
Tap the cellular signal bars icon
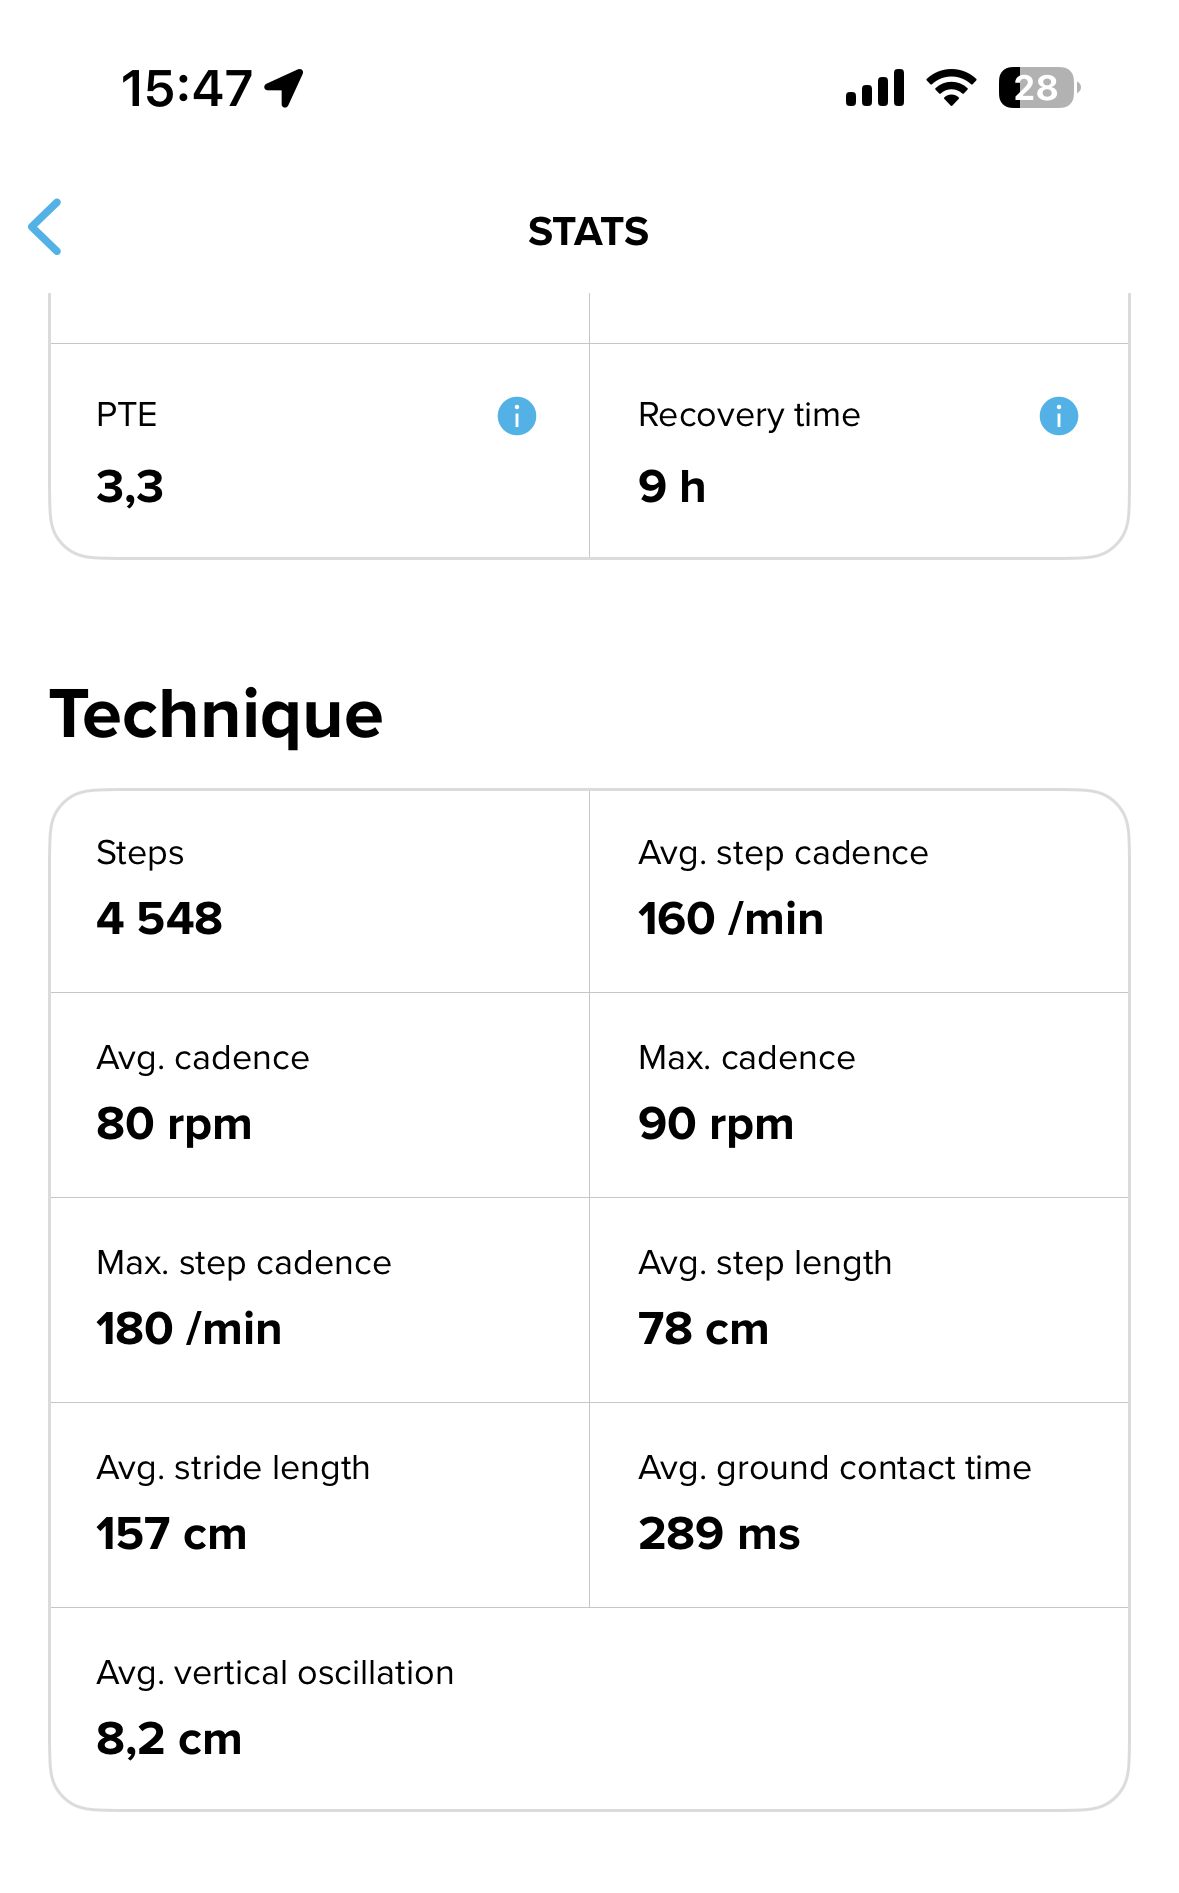point(875,88)
